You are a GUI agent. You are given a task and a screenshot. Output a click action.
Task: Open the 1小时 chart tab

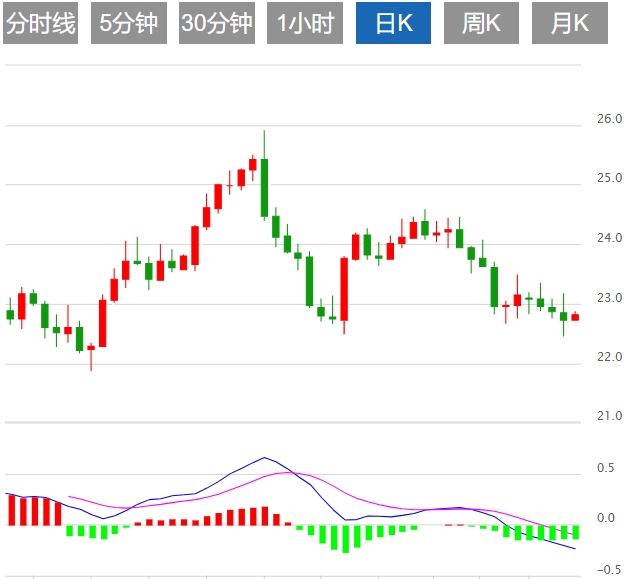coord(305,23)
